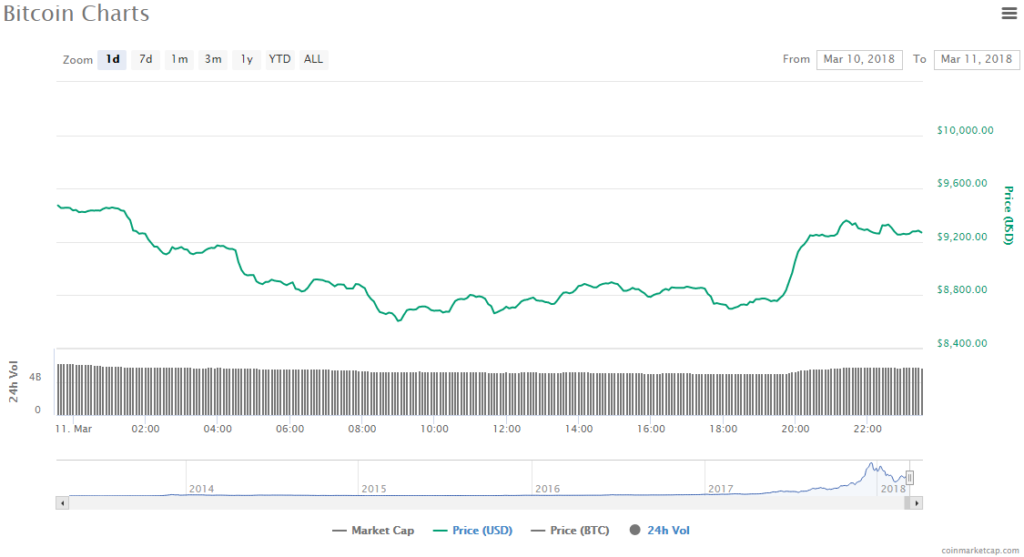This screenshot has height=557, width=1024.
Task: Grab the navigator range handle
Action: 910,478
